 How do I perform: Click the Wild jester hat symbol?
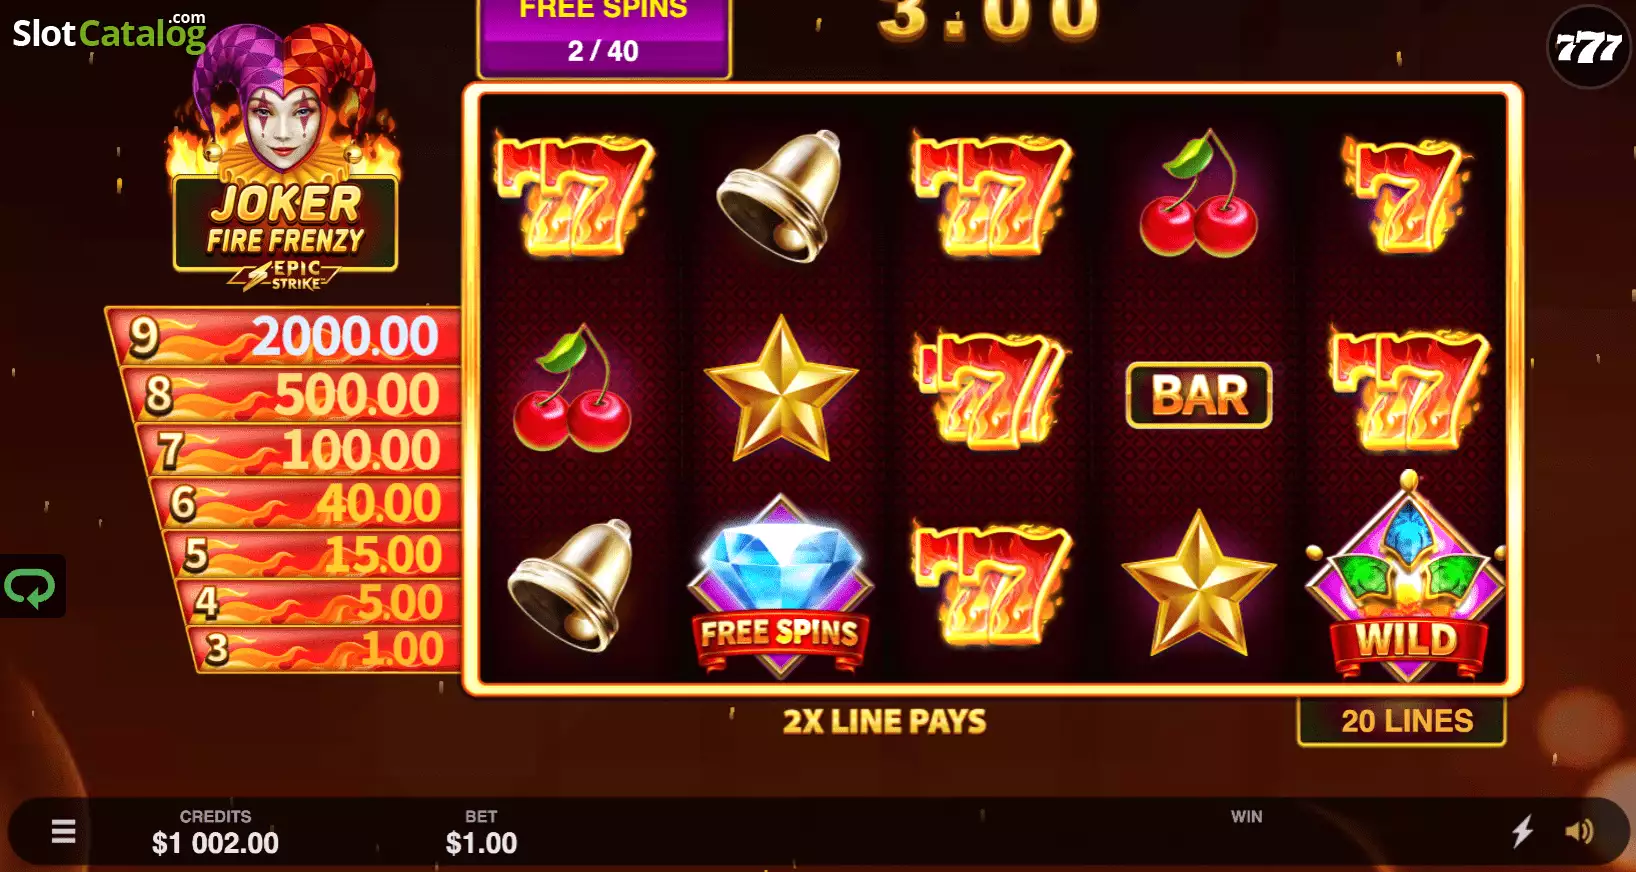(1407, 580)
